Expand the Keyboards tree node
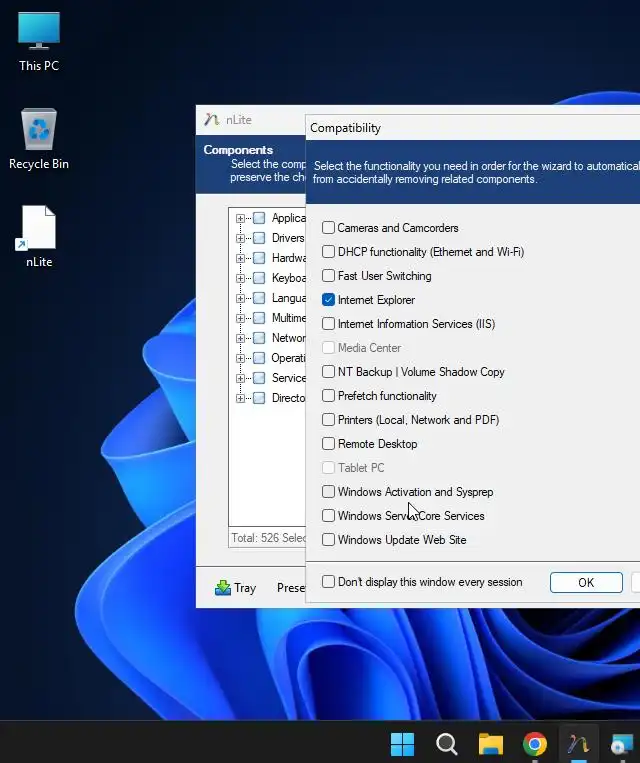This screenshot has width=640, height=763. (x=240, y=278)
